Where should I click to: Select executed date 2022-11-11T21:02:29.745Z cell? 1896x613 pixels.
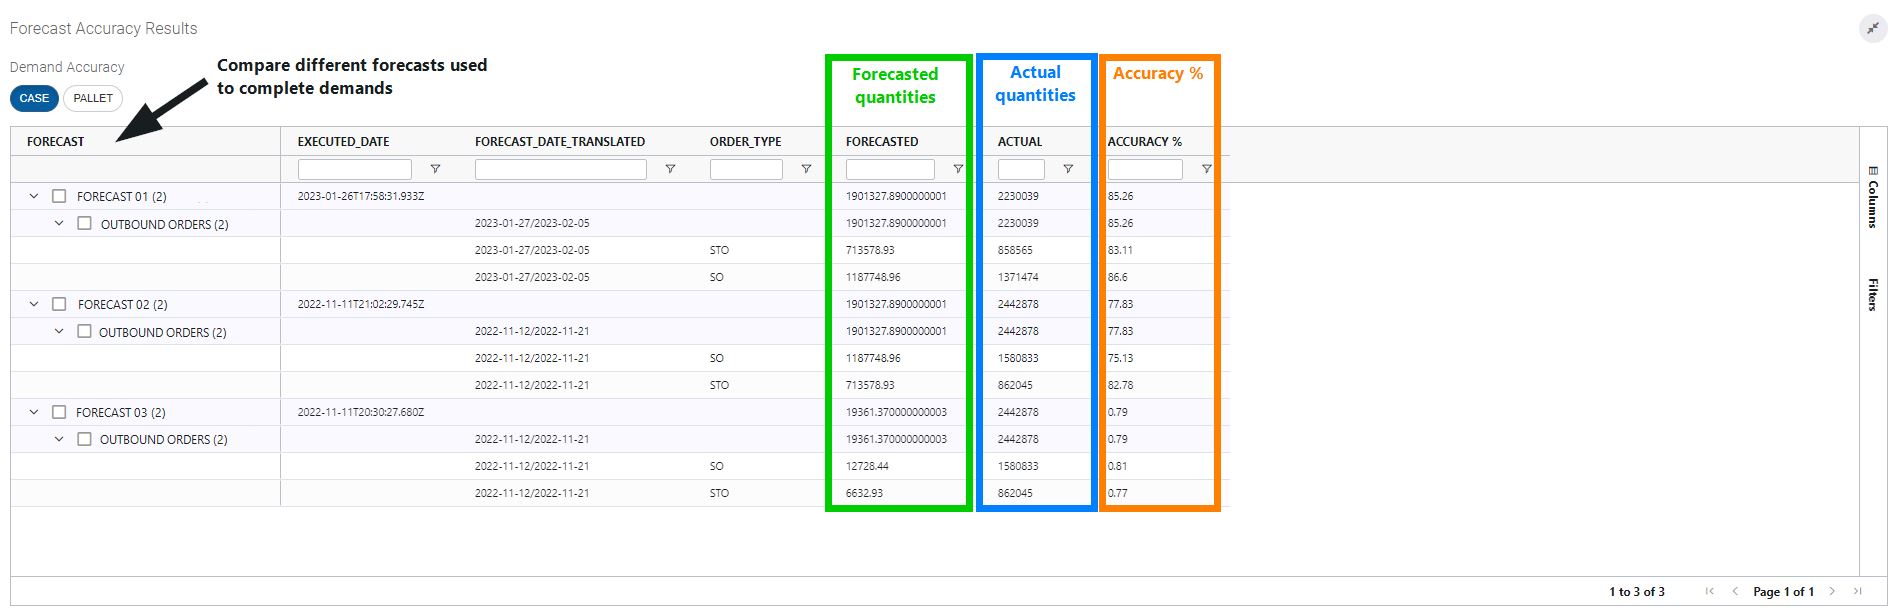(361, 304)
